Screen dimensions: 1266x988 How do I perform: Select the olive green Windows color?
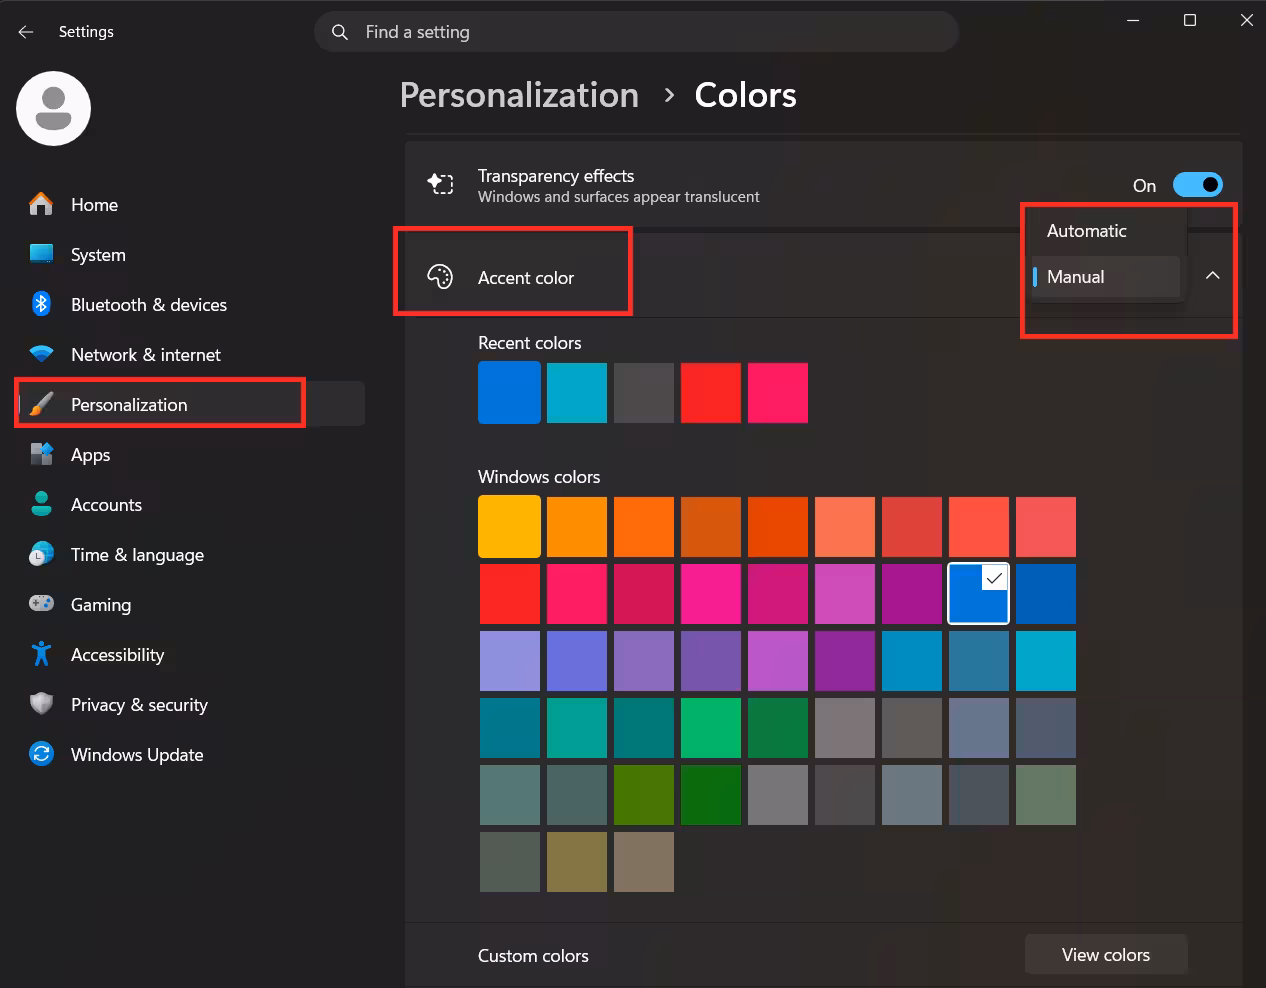644,794
